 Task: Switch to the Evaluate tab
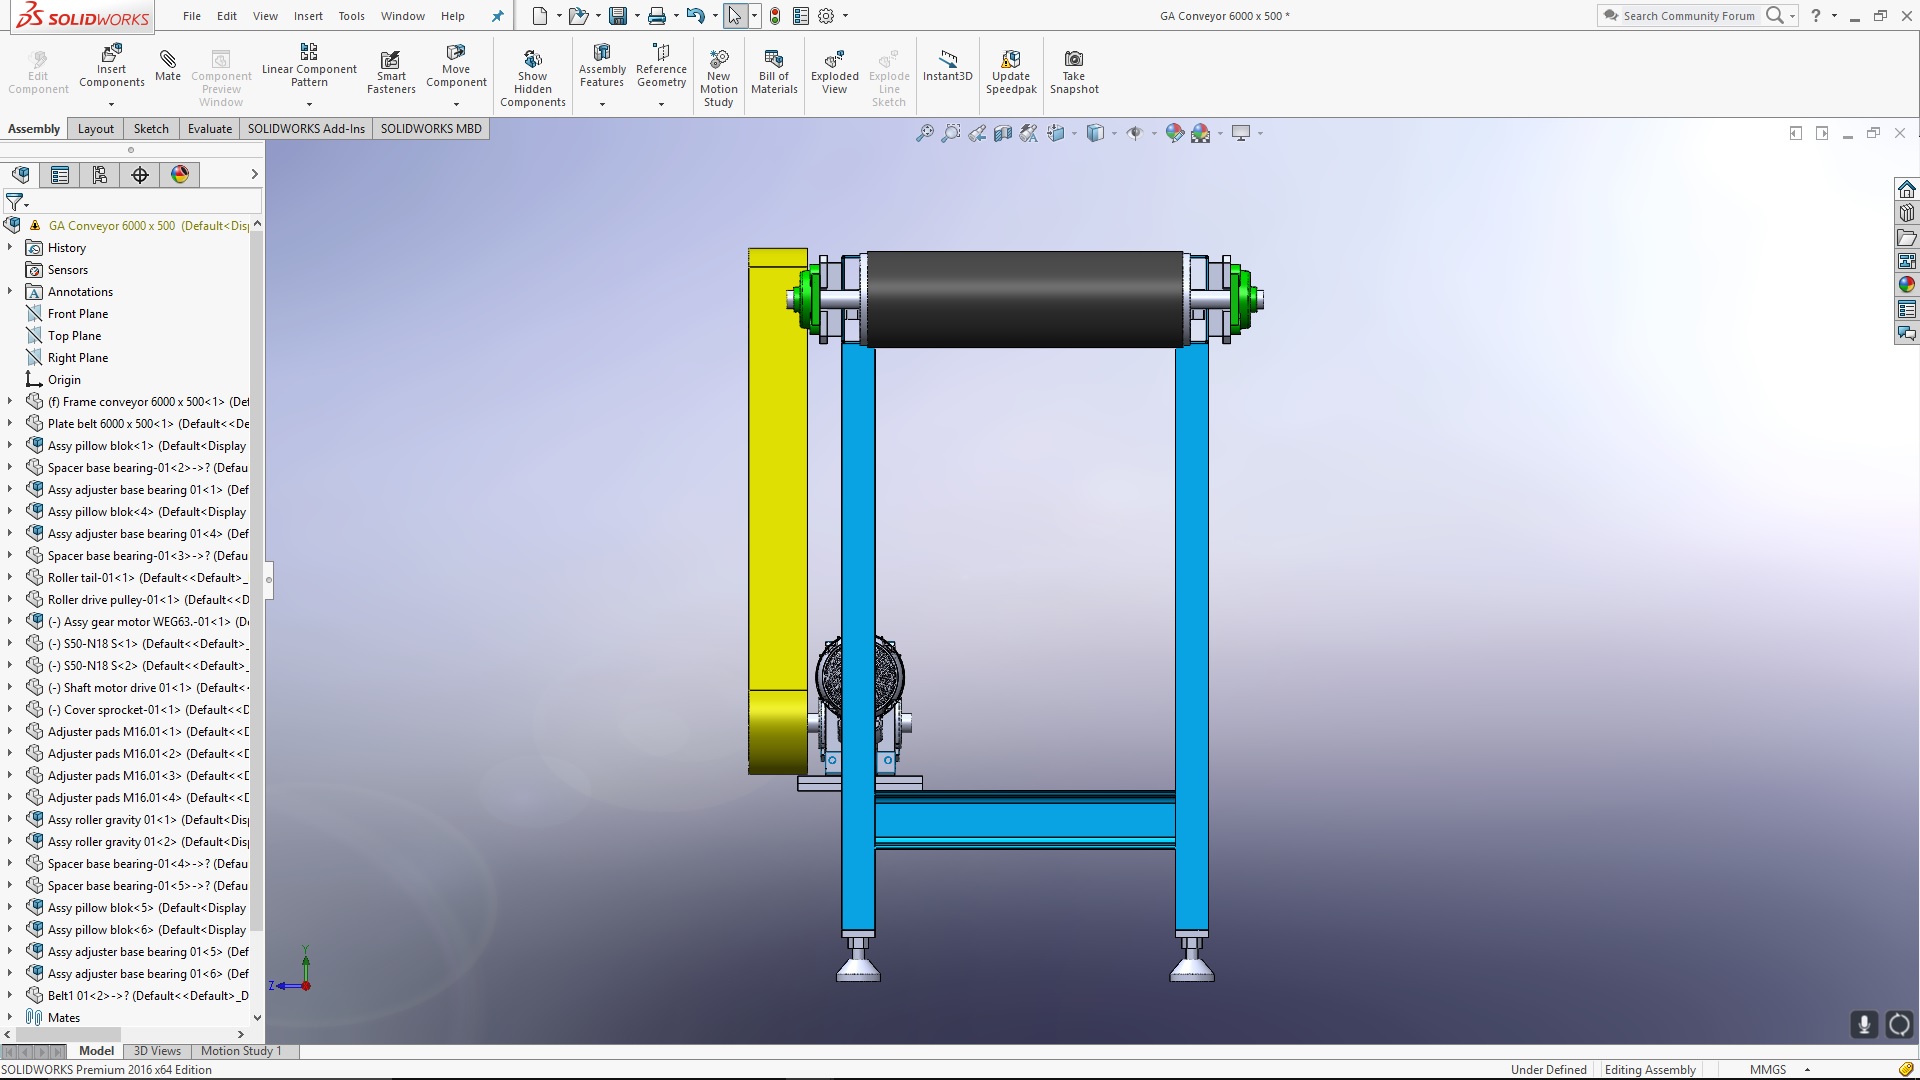pos(210,129)
